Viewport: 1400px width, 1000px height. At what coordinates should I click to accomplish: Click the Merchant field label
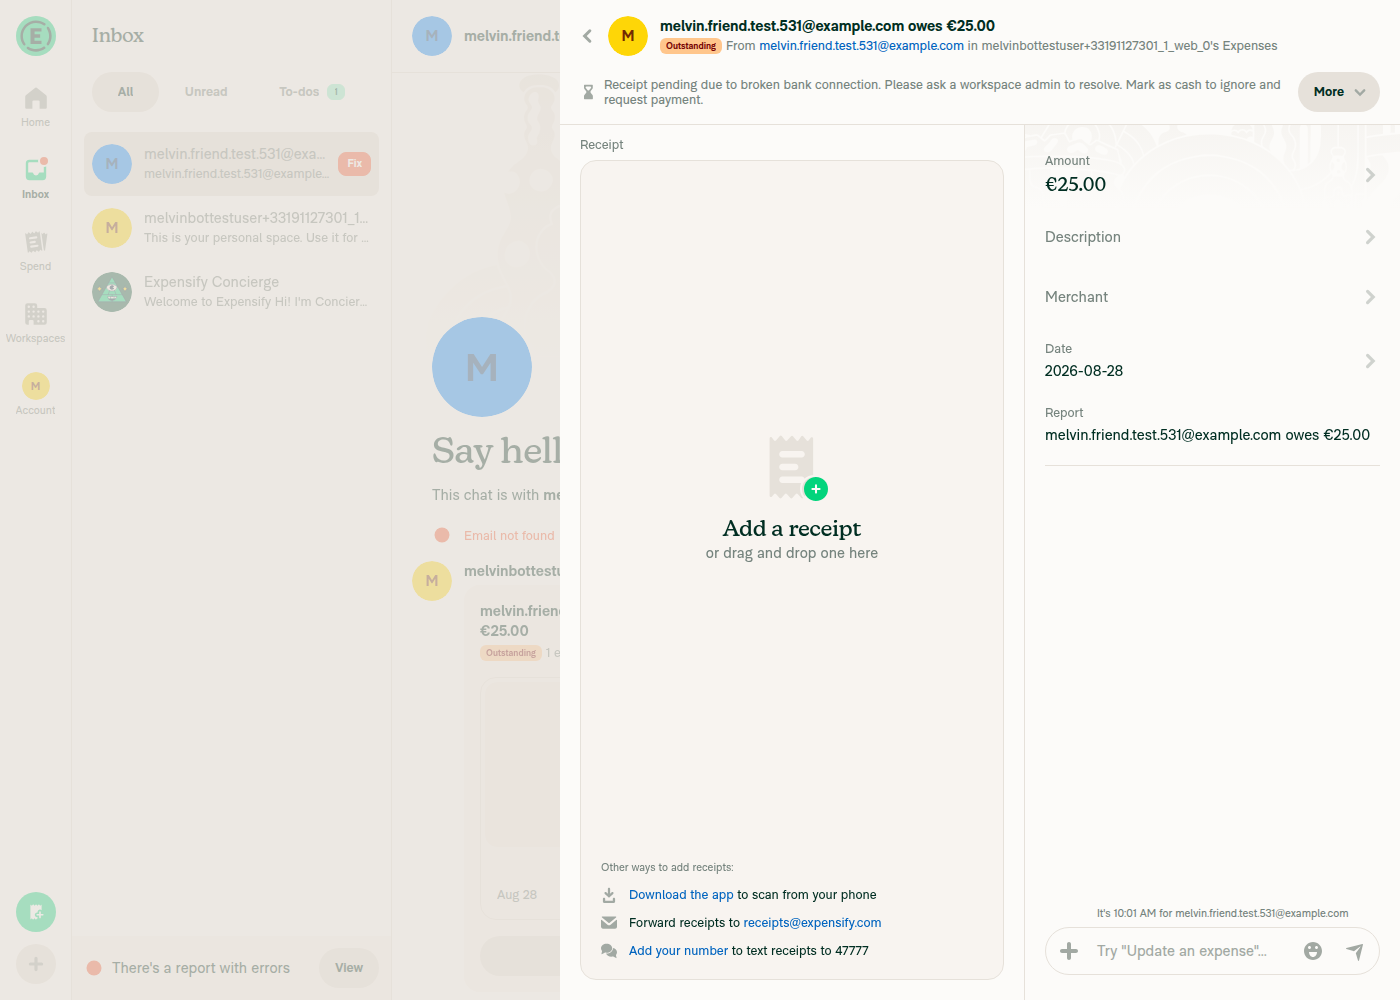coord(1076,297)
